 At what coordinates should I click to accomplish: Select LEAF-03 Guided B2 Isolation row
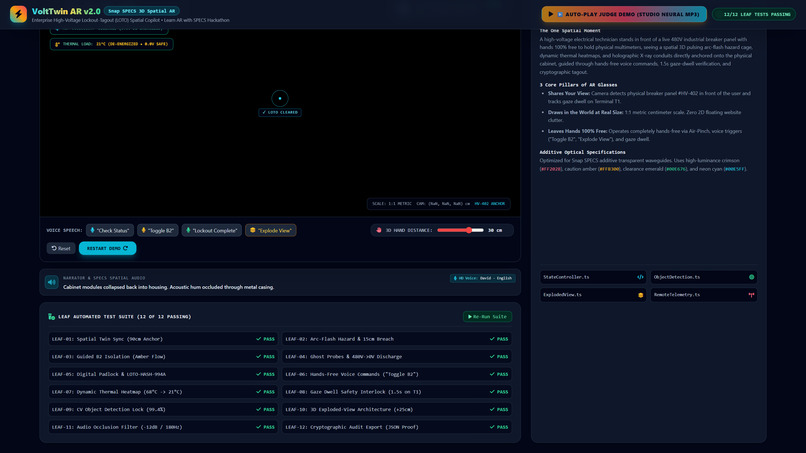(163, 356)
